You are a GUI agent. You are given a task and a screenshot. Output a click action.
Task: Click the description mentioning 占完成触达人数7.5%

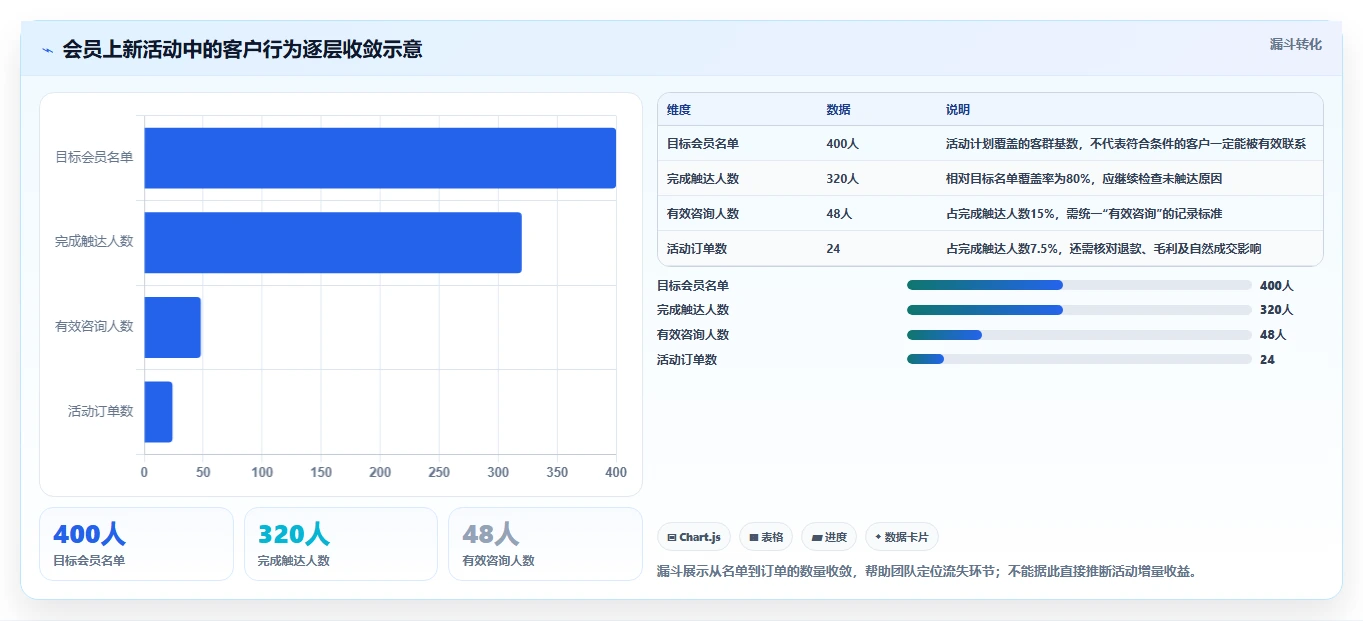pos(1103,249)
